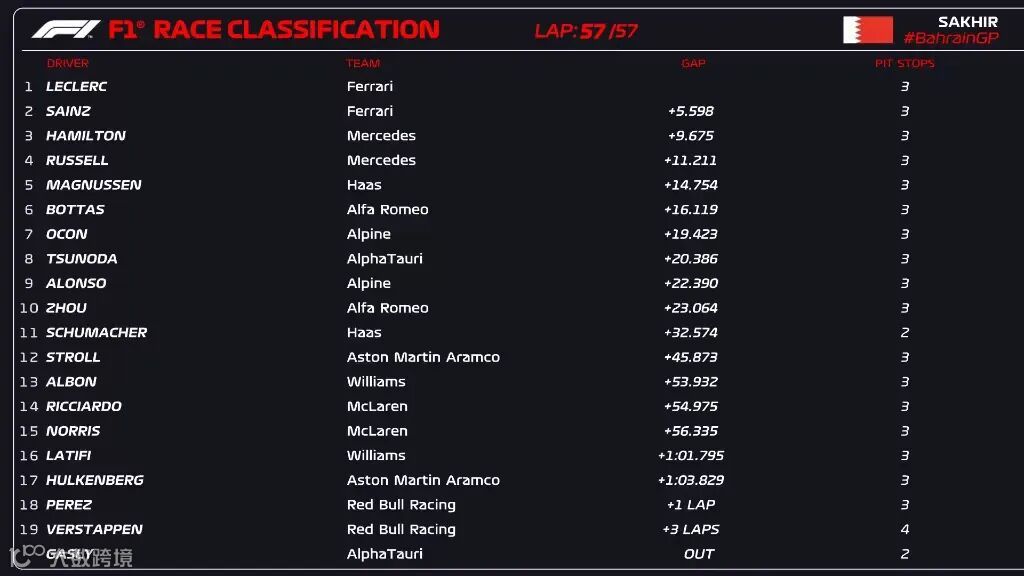Select MAGNUSSEN driver name
The width and height of the screenshot is (1024, 576).
(x=93, y=185)
